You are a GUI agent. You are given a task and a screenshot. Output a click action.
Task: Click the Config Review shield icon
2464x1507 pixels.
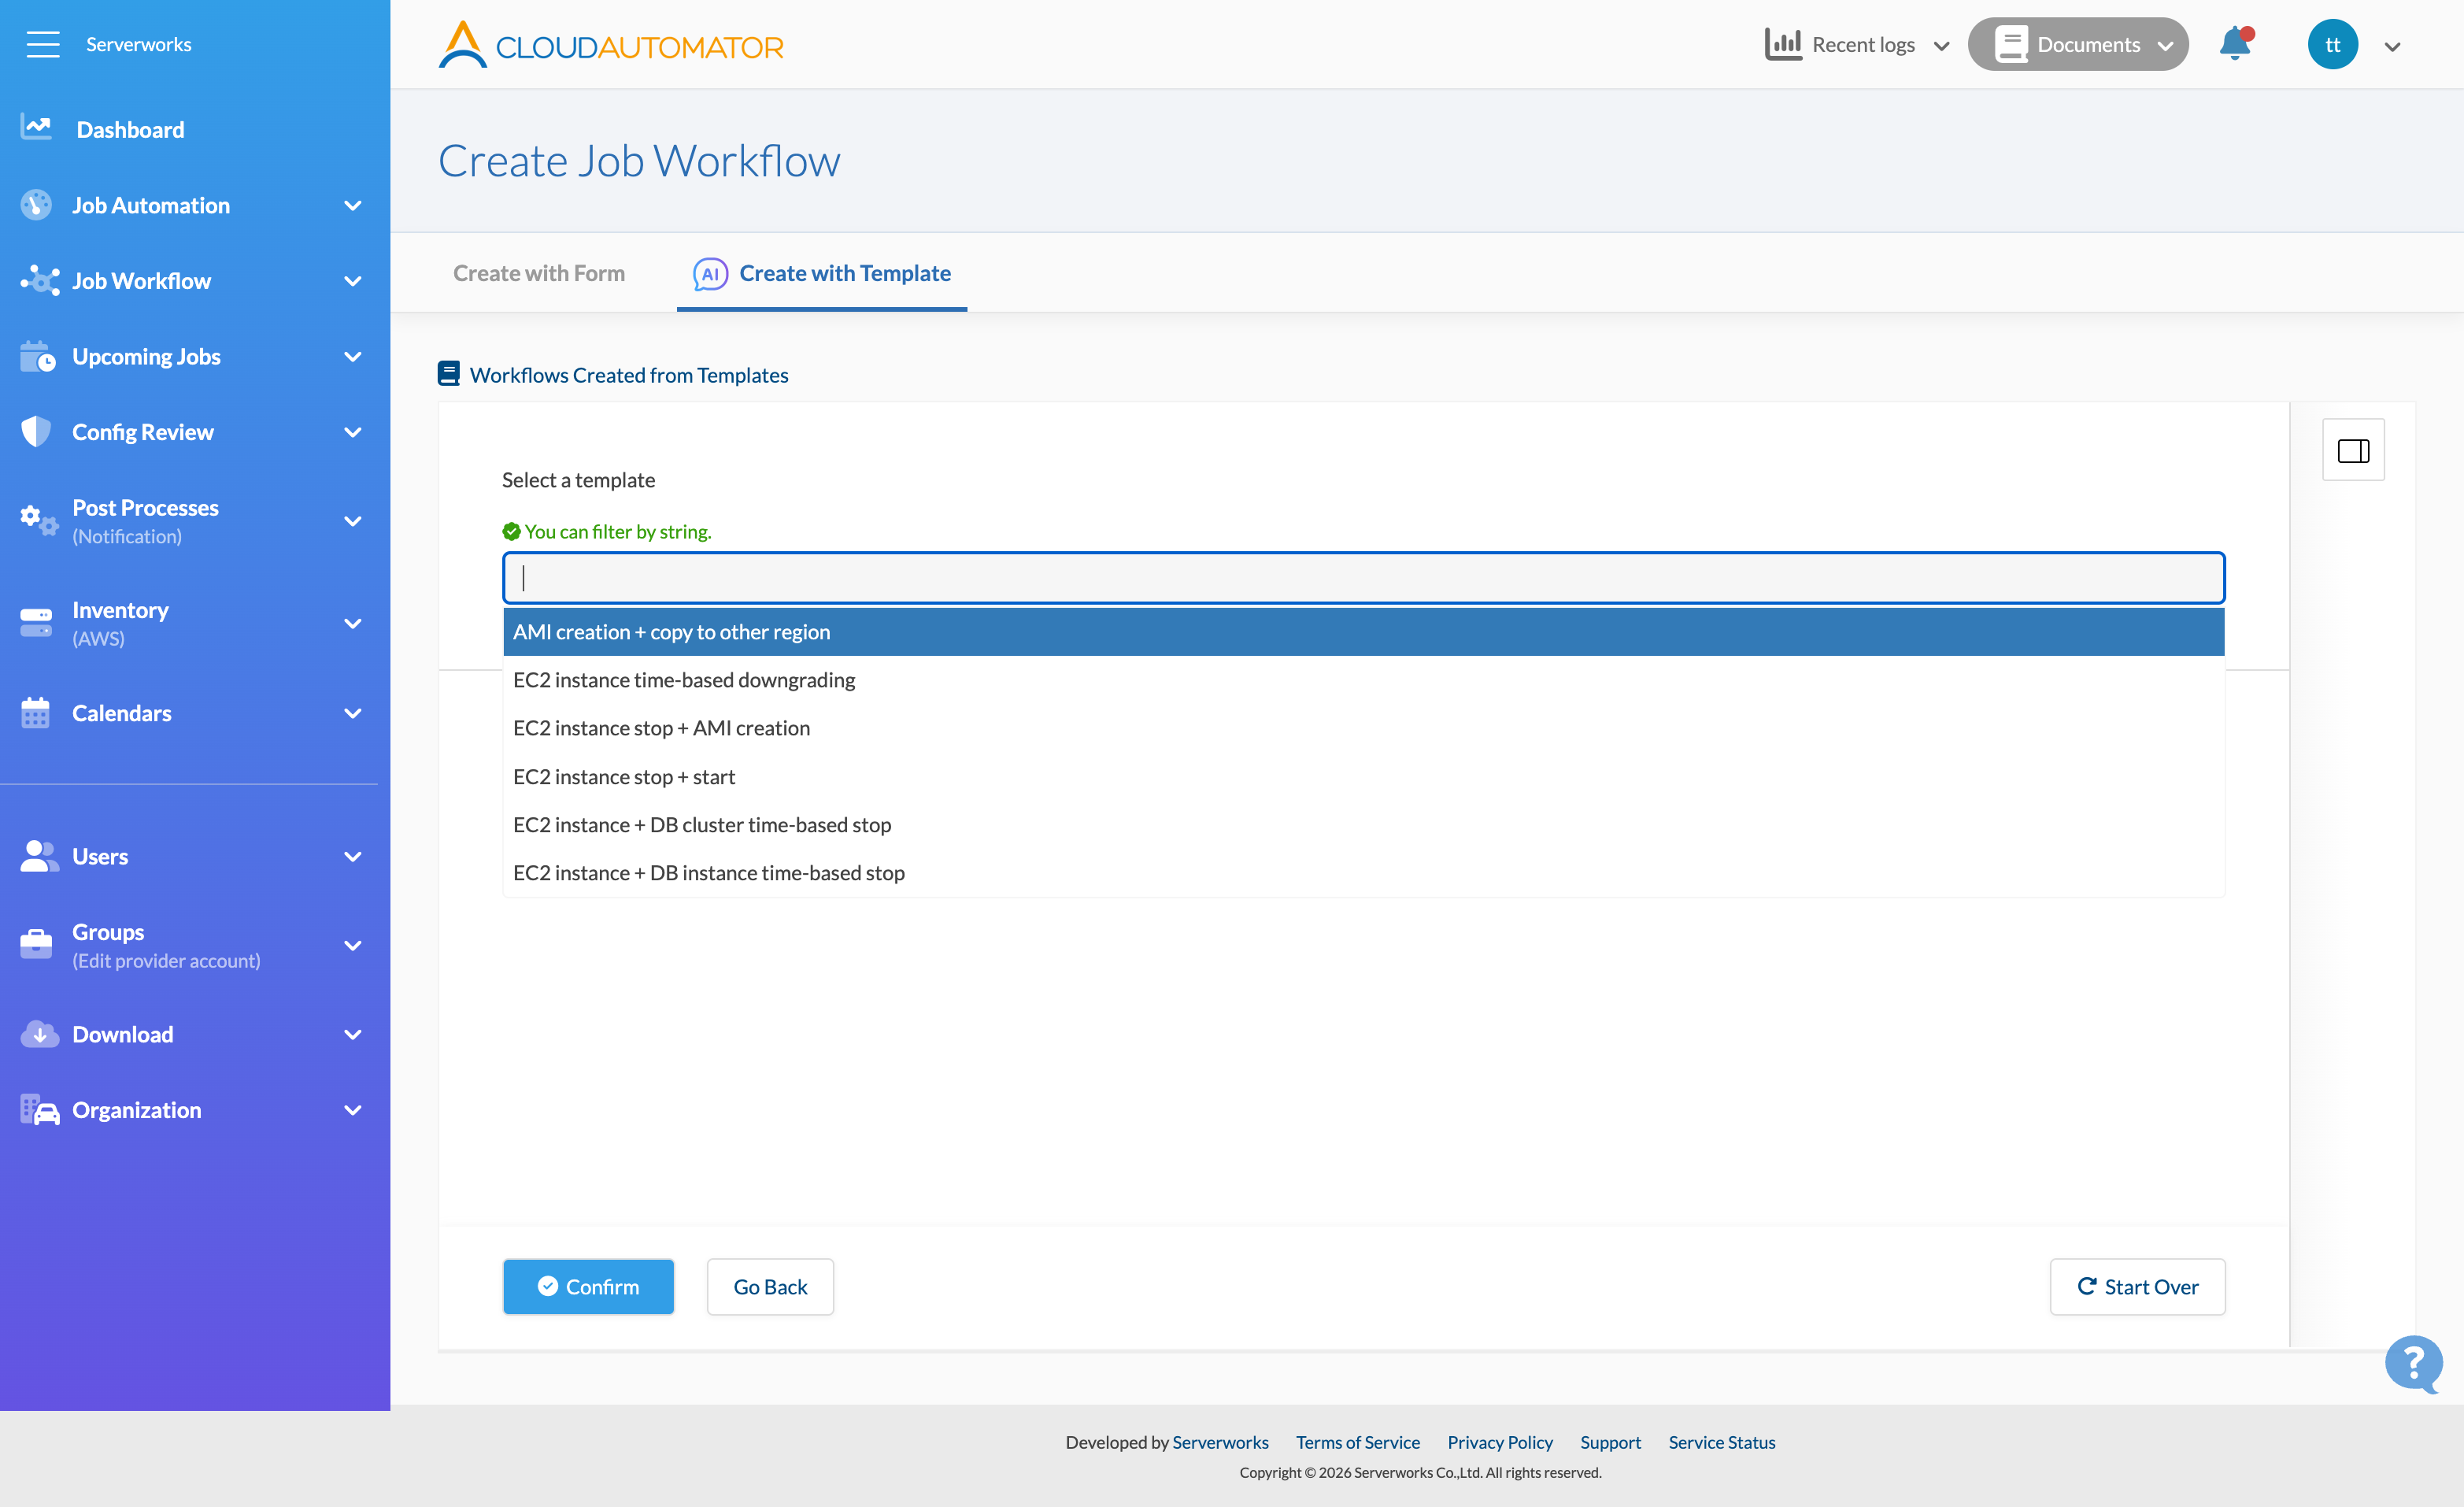(36, 432)
